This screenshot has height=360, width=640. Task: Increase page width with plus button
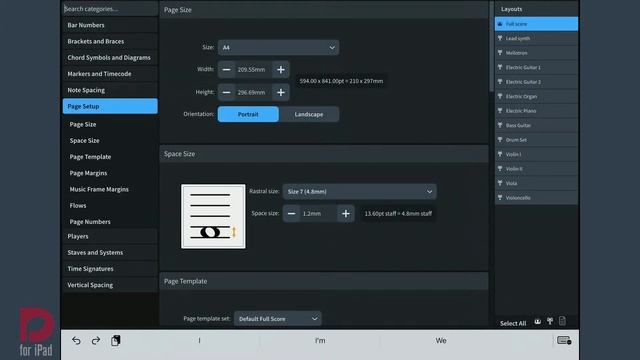[x=281, y=70]
